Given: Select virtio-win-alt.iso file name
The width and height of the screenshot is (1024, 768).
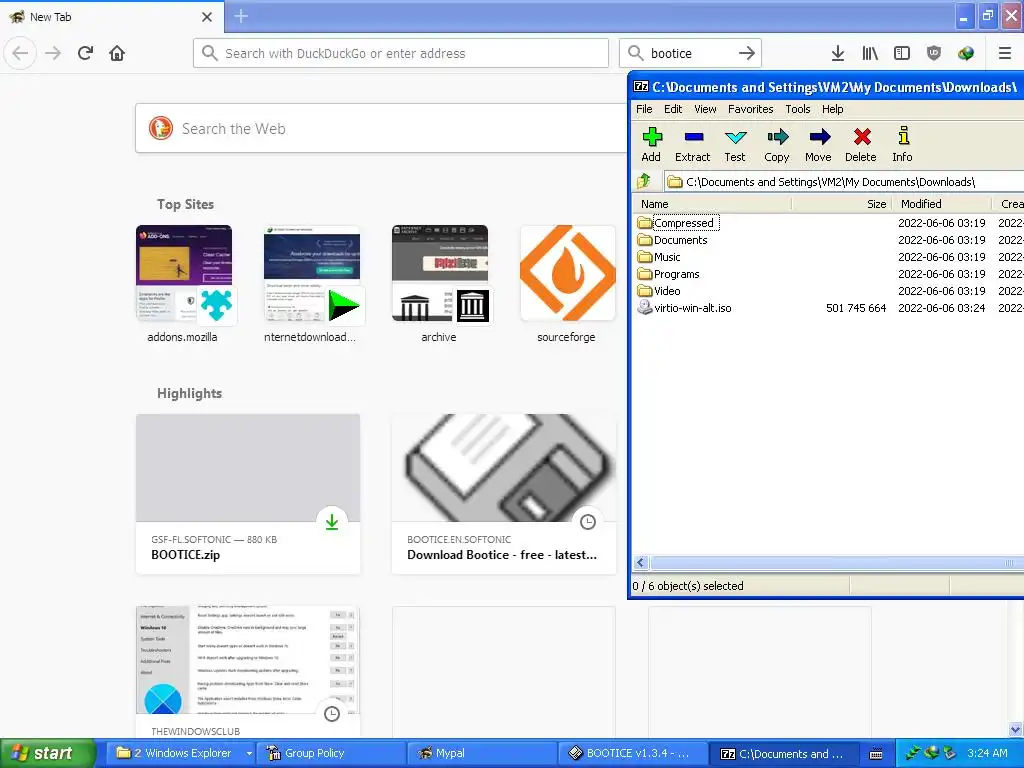Looking at the screenshot, I should pyautogui.click(x=693, y=308).
